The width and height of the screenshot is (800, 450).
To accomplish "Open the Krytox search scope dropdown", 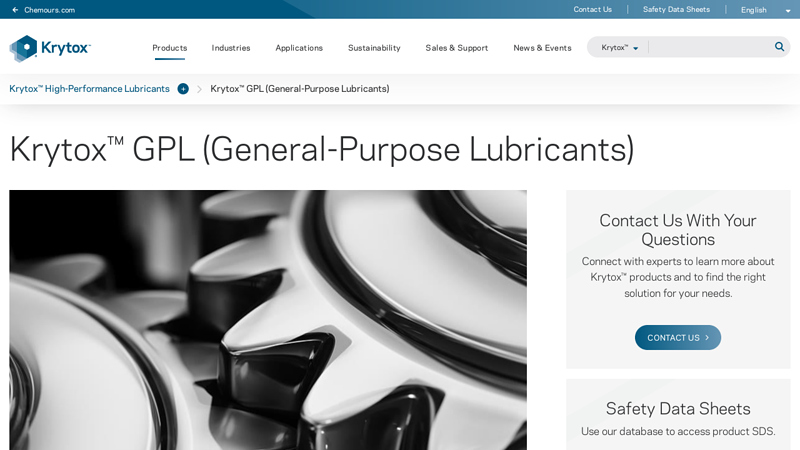I will 619,47.
